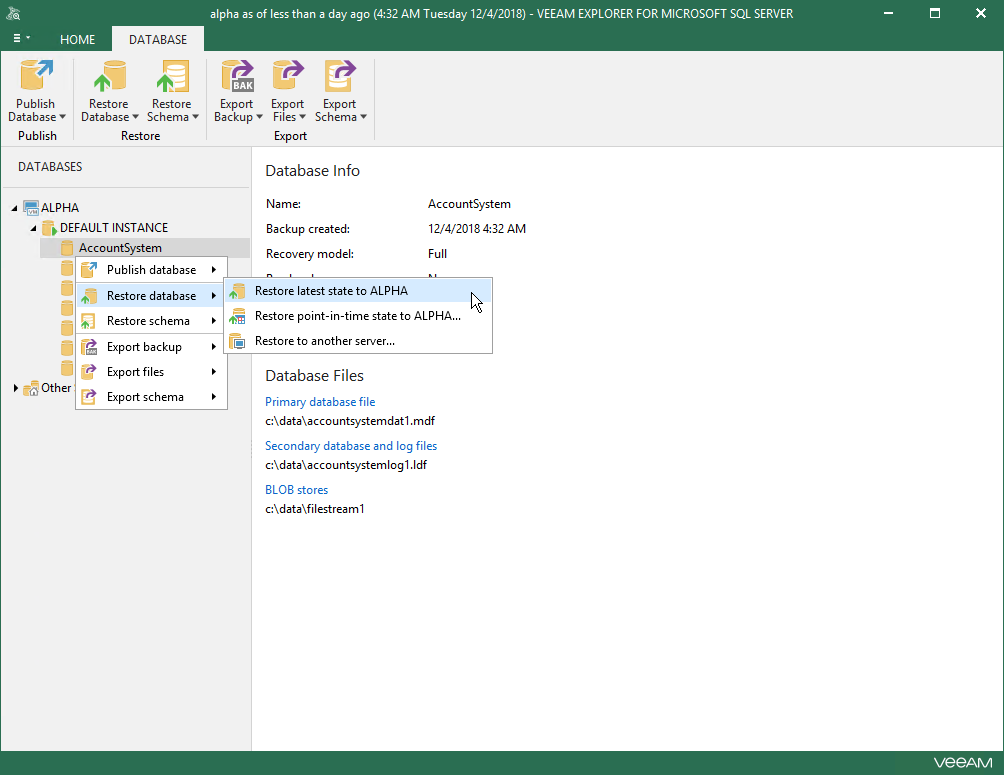
Task: Click the Restore Database ribbon icon
Action: 109,76
